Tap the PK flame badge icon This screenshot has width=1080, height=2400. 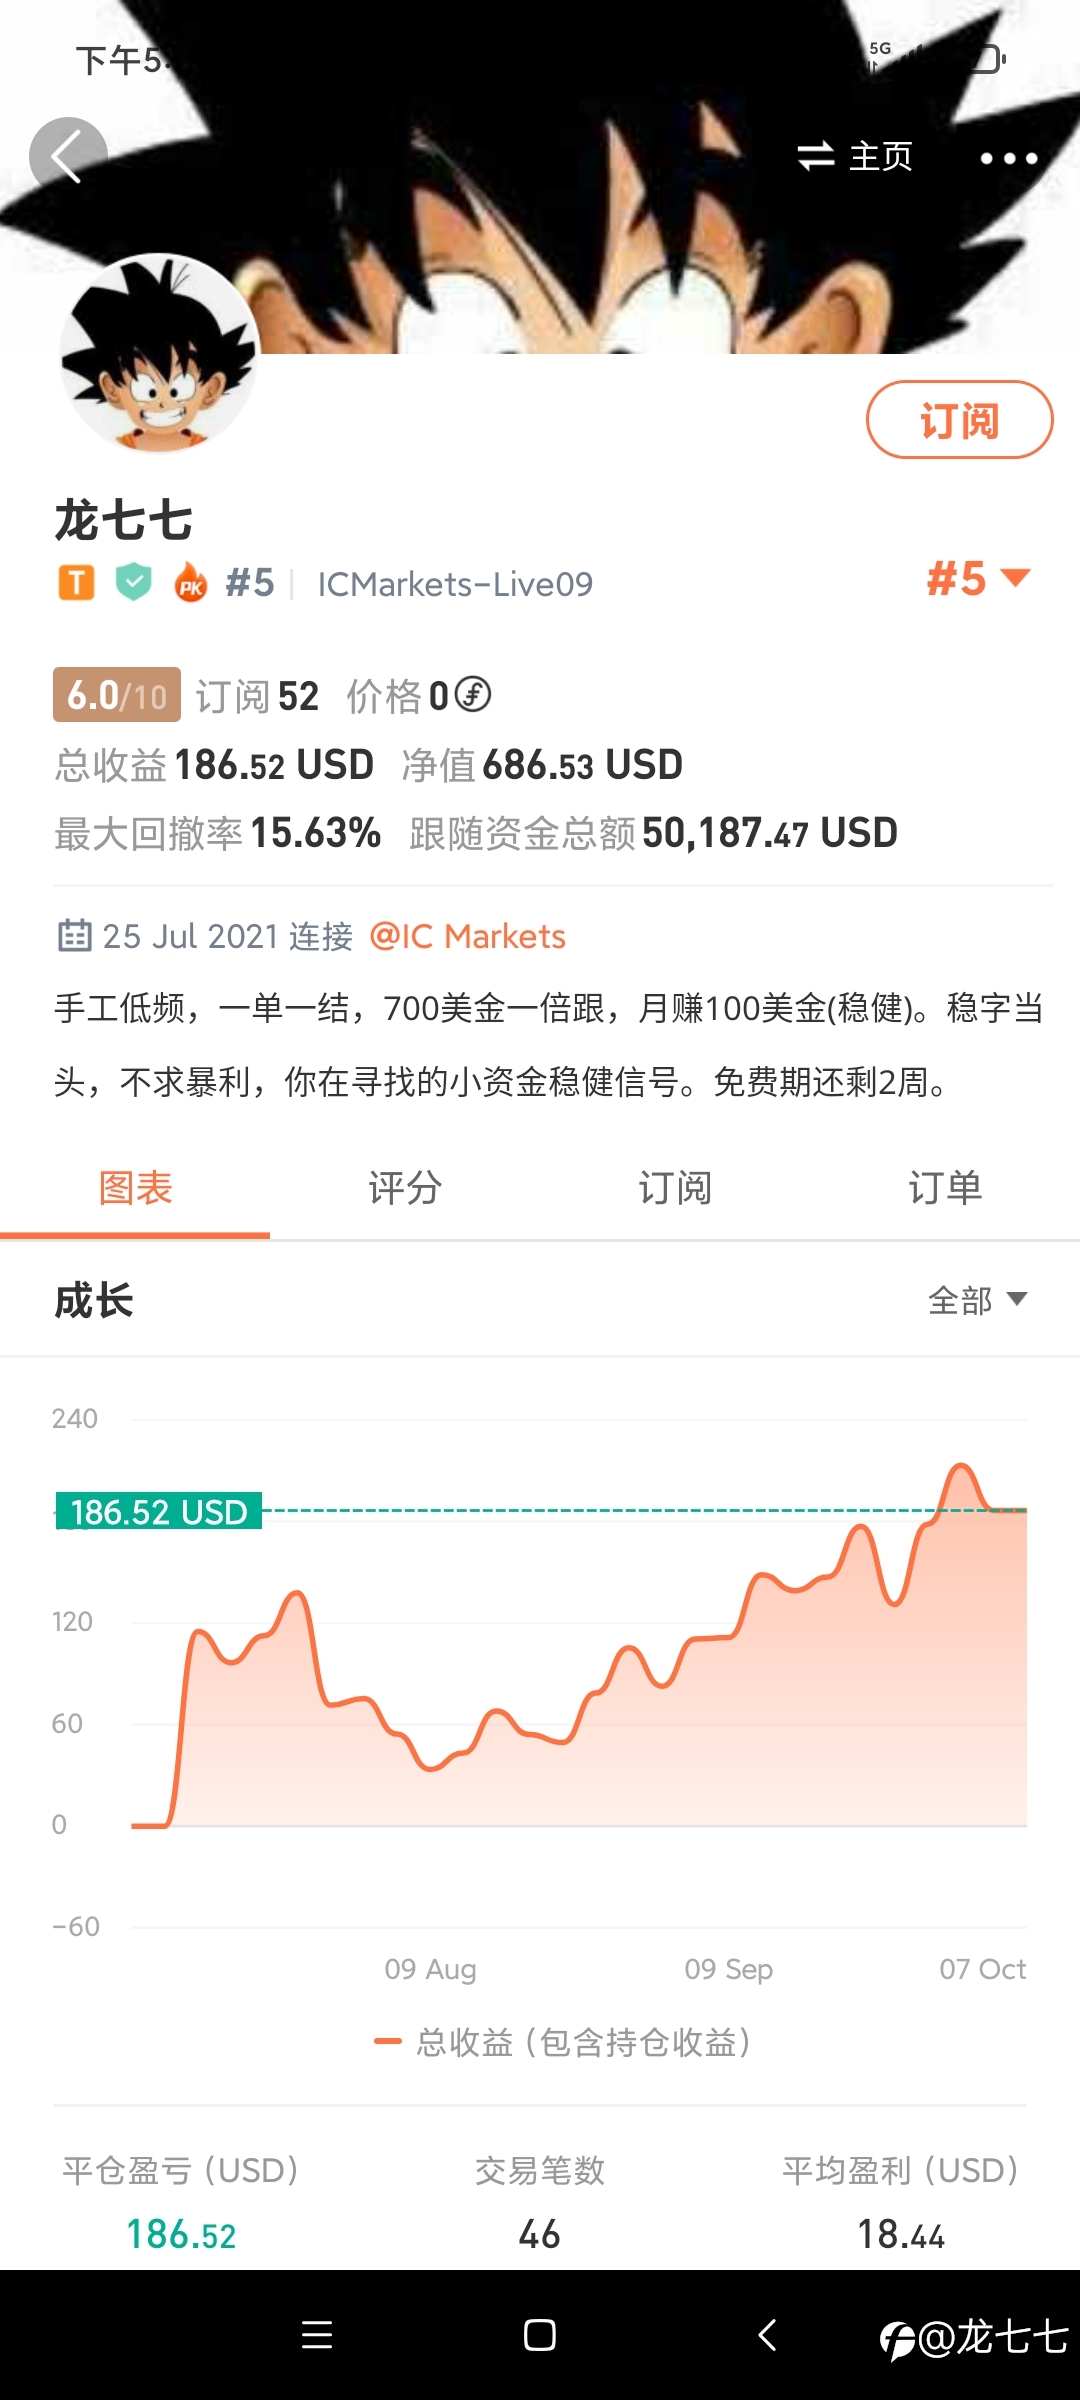tap(190, 582)
